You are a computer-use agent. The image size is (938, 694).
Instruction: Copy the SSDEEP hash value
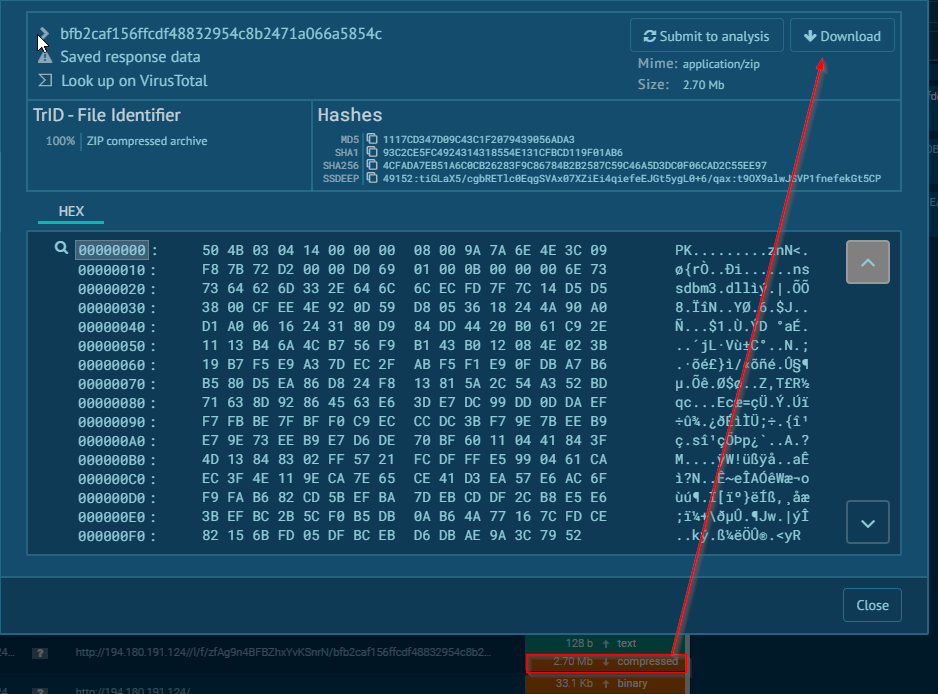click(x=372, y=178)
